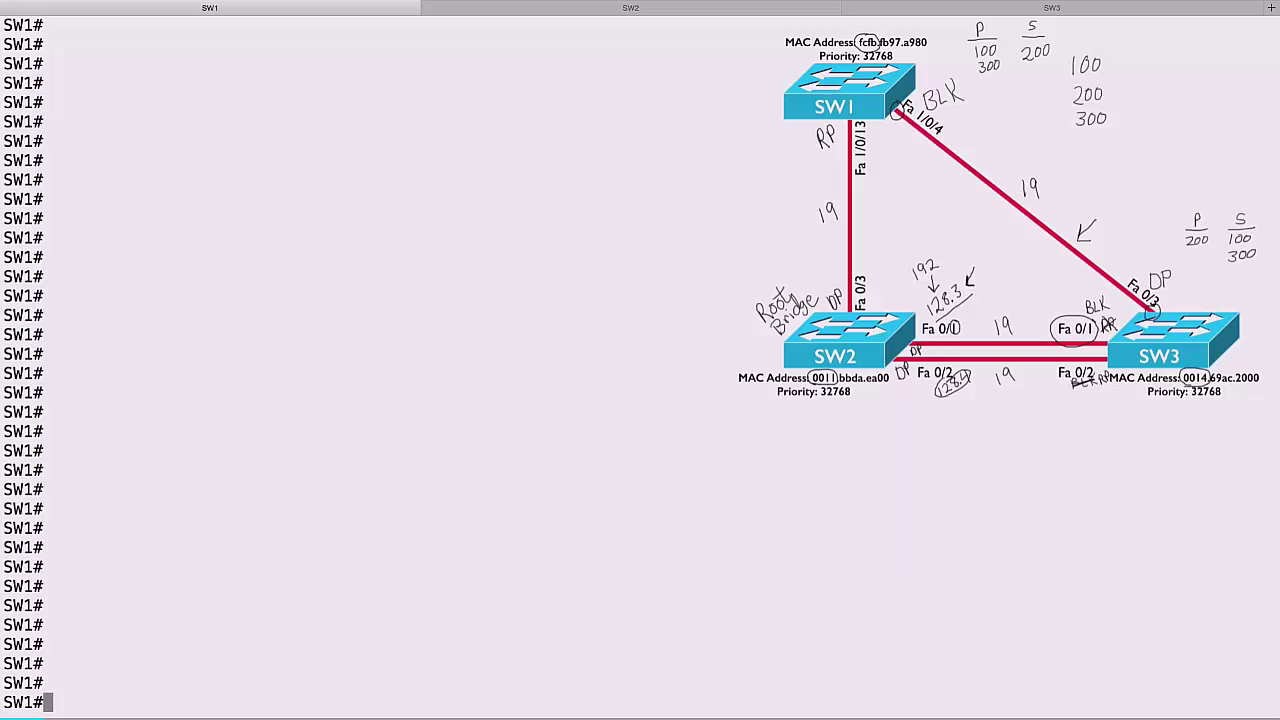1280x720 pixels.
Task: Select the SW1 terminal tab
Action: (x=210, y=8)
